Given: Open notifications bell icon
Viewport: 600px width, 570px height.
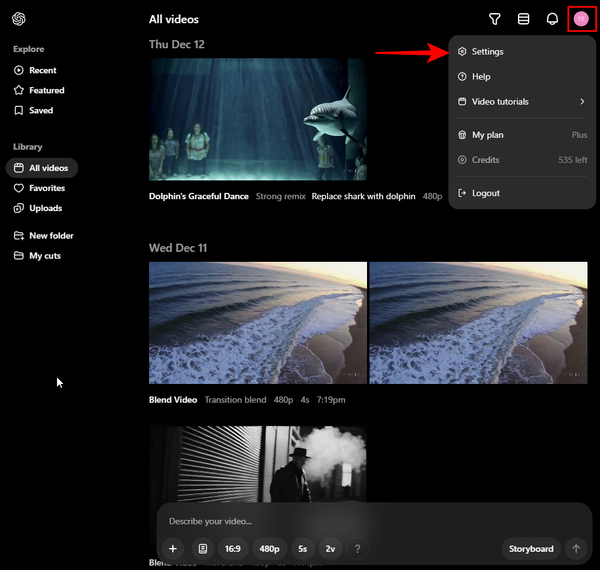Looking at the screenshot, I should point(552,19).
